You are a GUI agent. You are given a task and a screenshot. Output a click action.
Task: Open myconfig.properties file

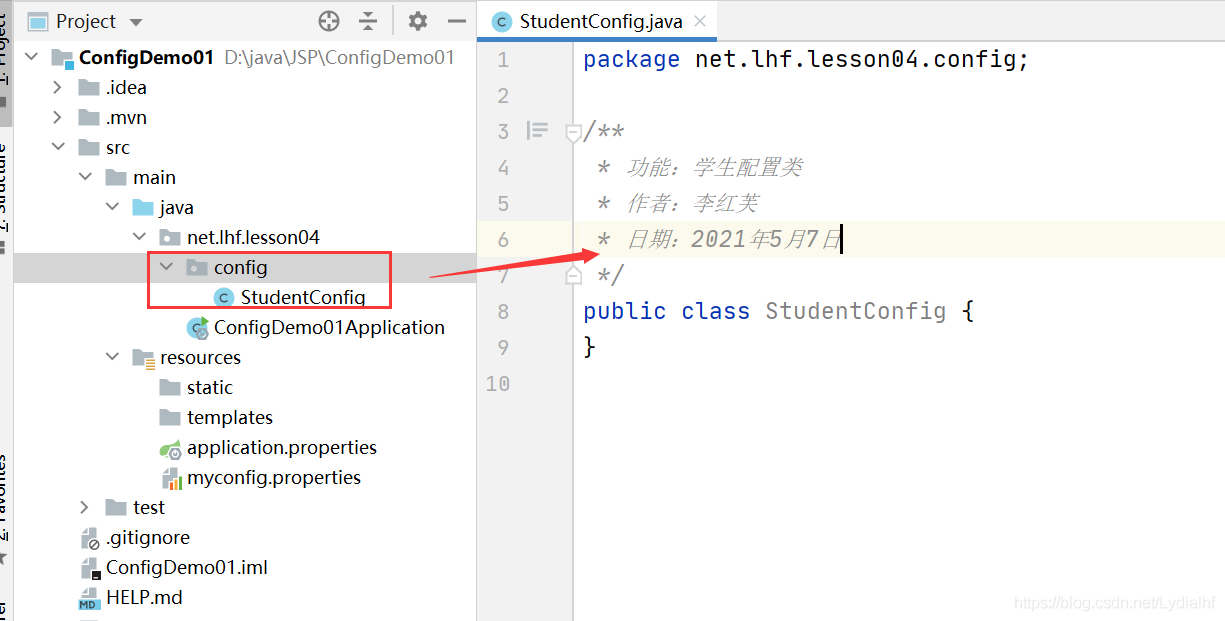(273, 478)
